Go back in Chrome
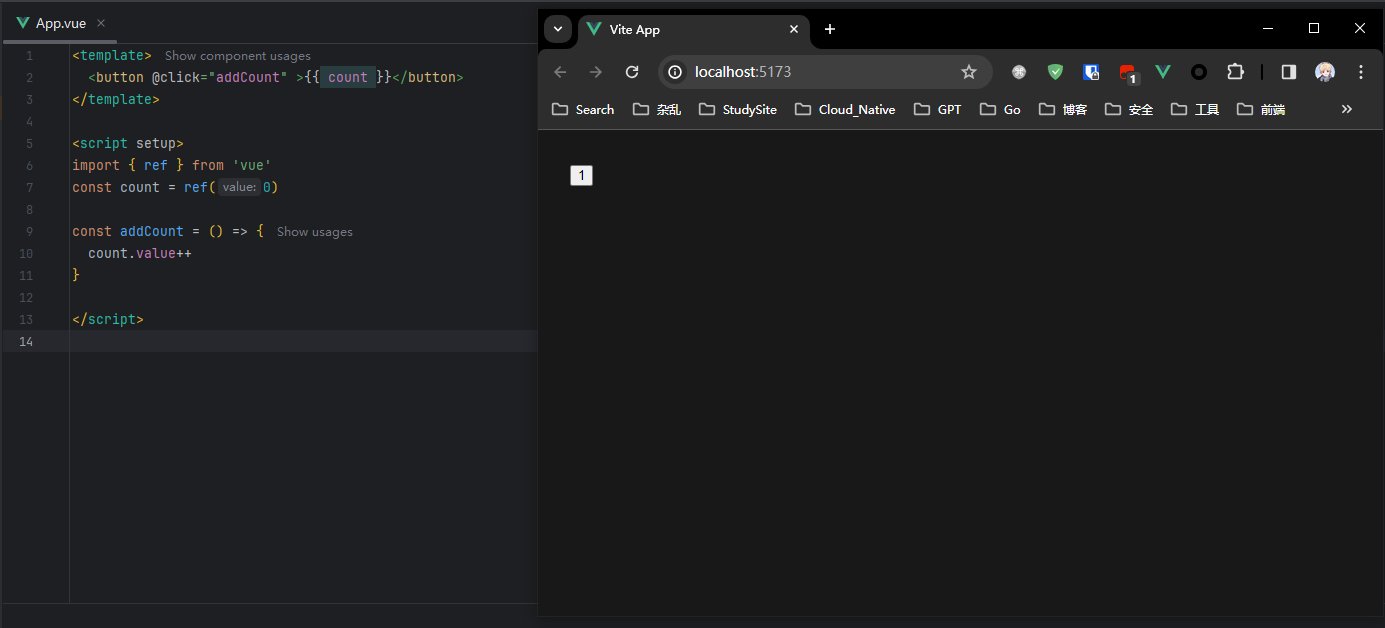Image resolution: width=1385 pixels, height=628 pixels. point(560,72)
